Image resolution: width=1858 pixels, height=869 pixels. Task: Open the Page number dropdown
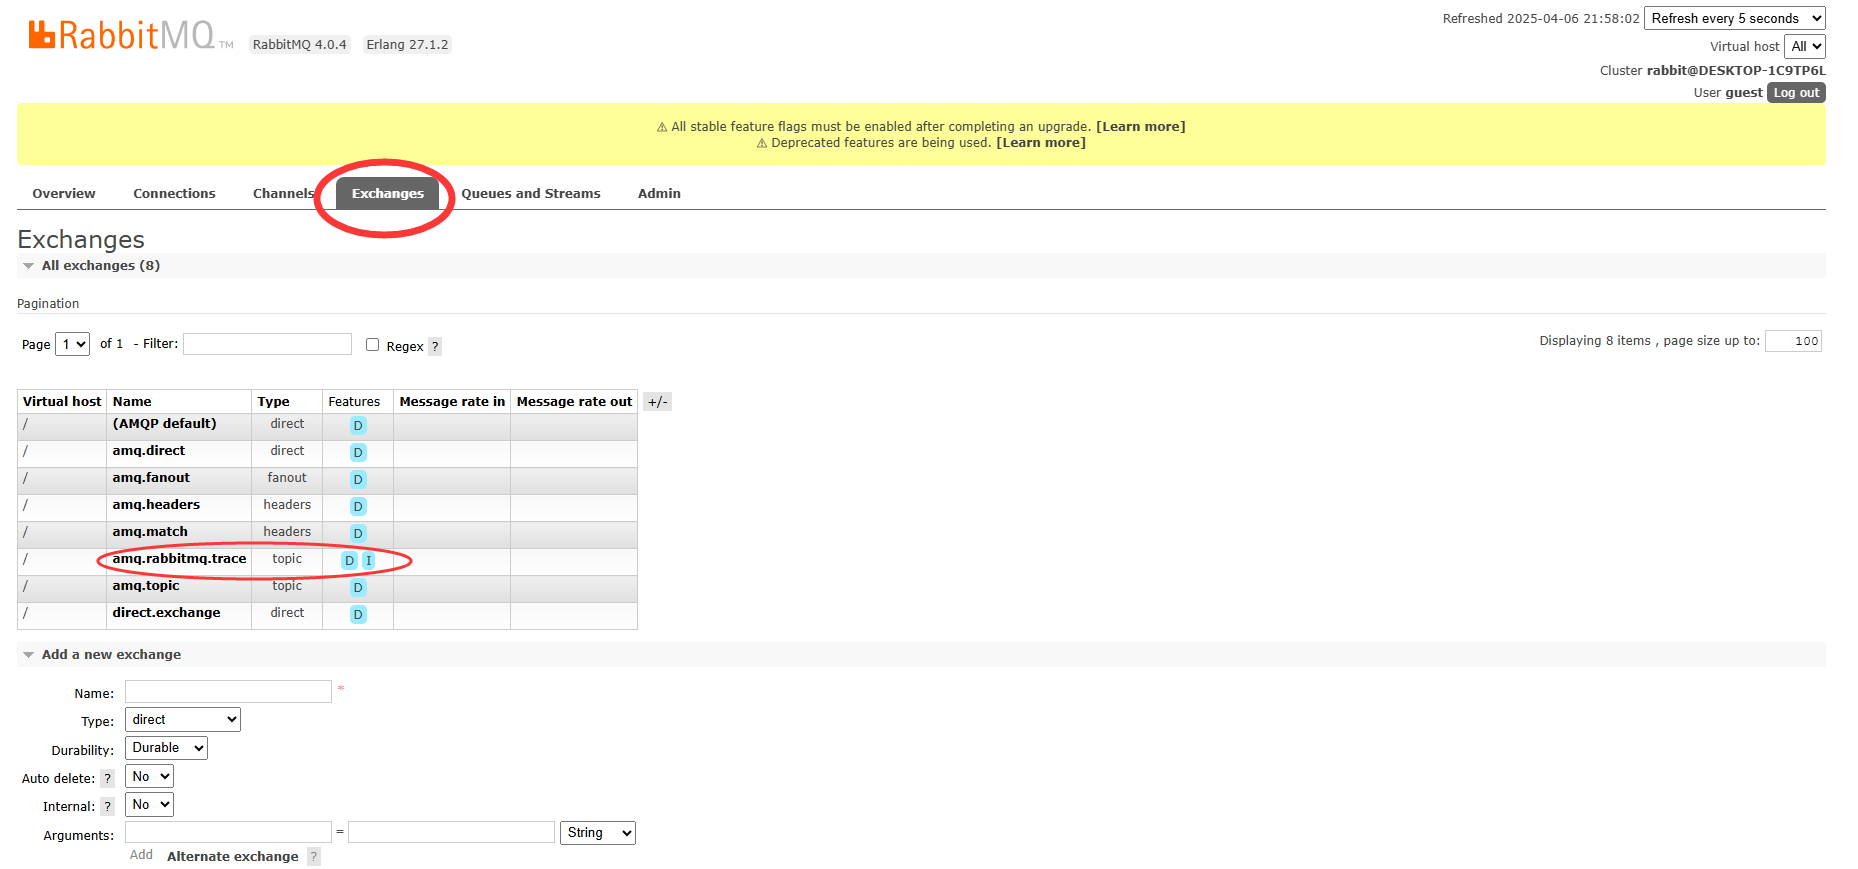(x=72, y=344)
